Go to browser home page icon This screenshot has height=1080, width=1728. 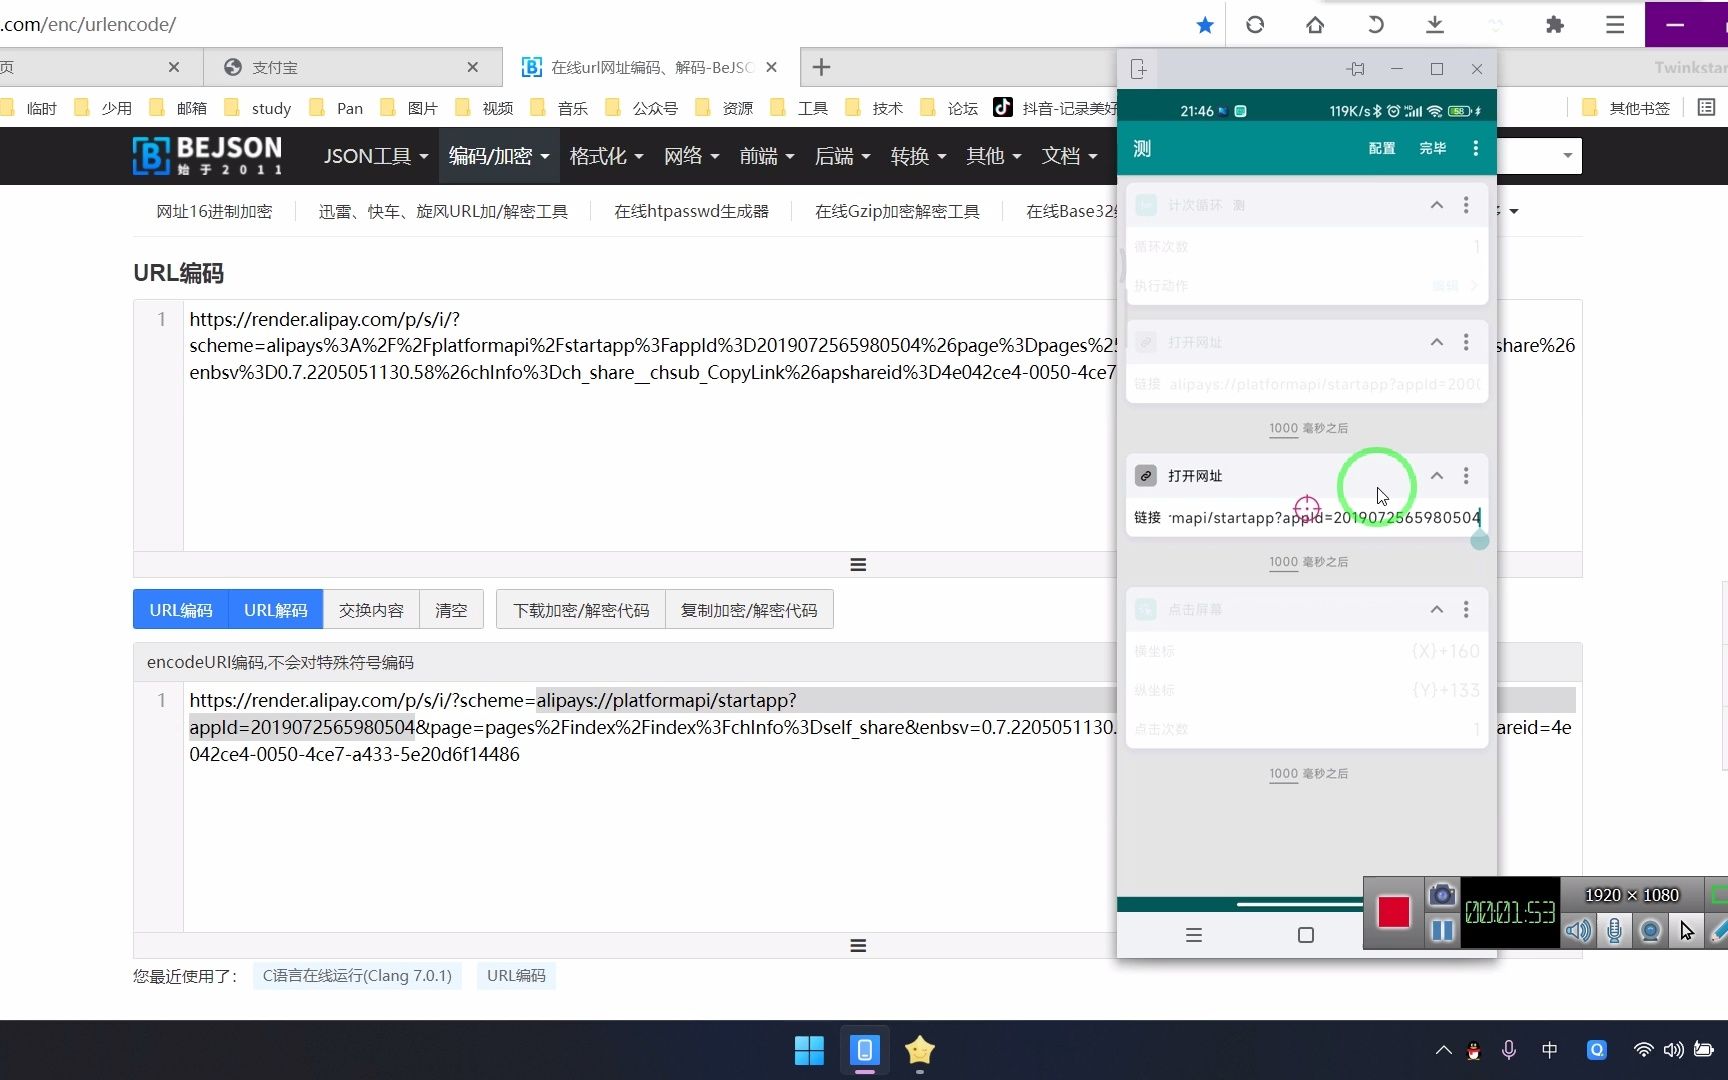coord(1315,25)
